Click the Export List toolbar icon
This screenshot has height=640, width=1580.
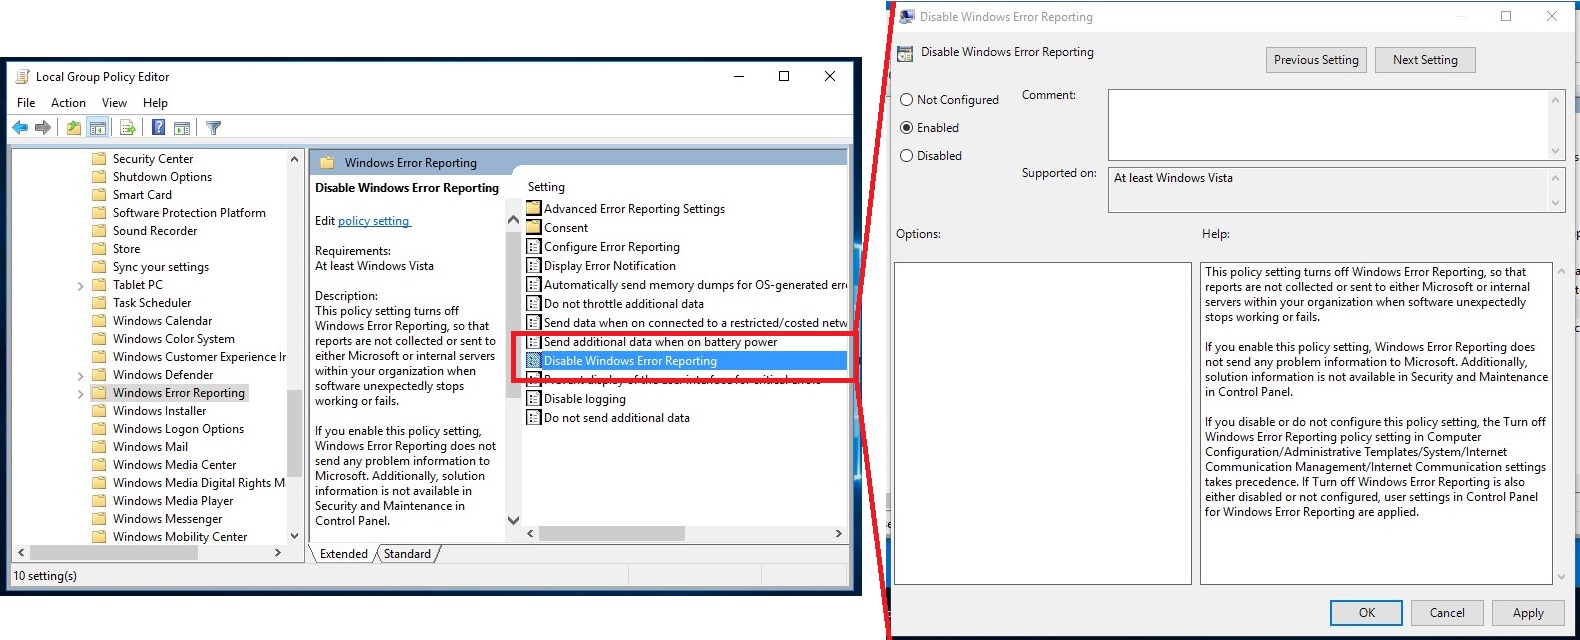pyautogui.click(x=128, y=128)
